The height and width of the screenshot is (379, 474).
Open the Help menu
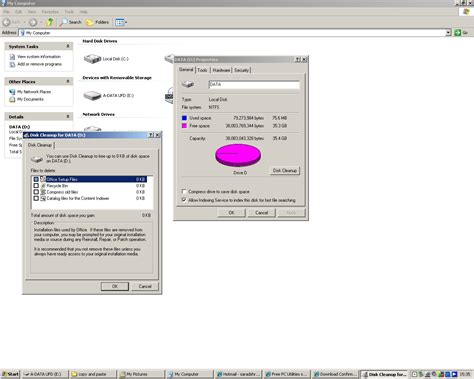click(83, 12)
